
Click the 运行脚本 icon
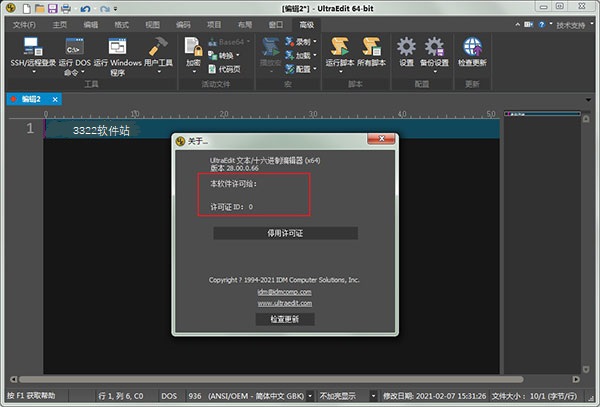[339, 46]
